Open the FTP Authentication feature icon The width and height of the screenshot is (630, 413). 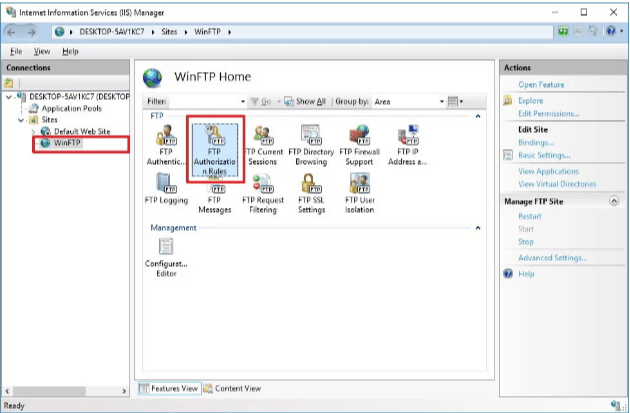tap(166, 144)
